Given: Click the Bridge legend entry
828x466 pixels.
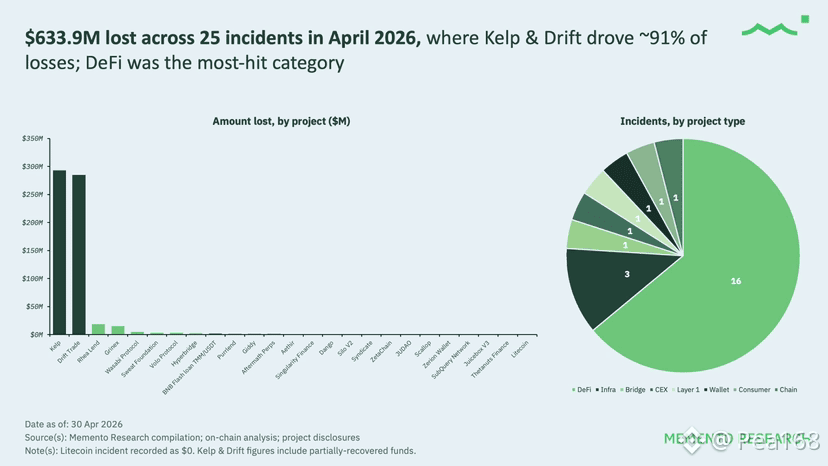Looking at the screenshot, I should [633, 390].
